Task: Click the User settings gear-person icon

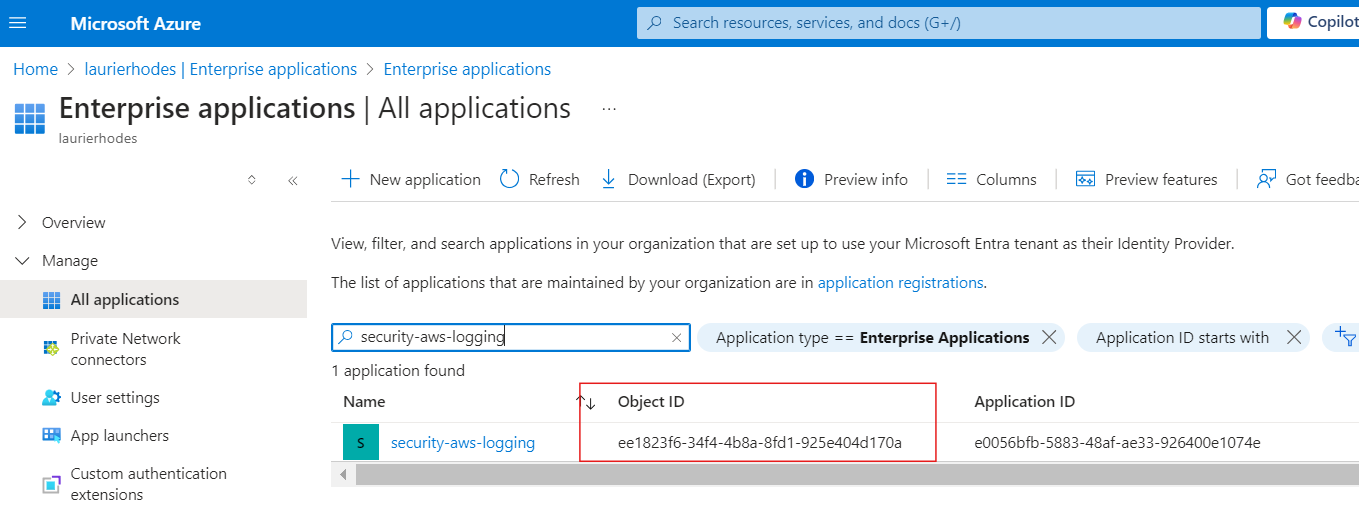Action: coord(52,398)
